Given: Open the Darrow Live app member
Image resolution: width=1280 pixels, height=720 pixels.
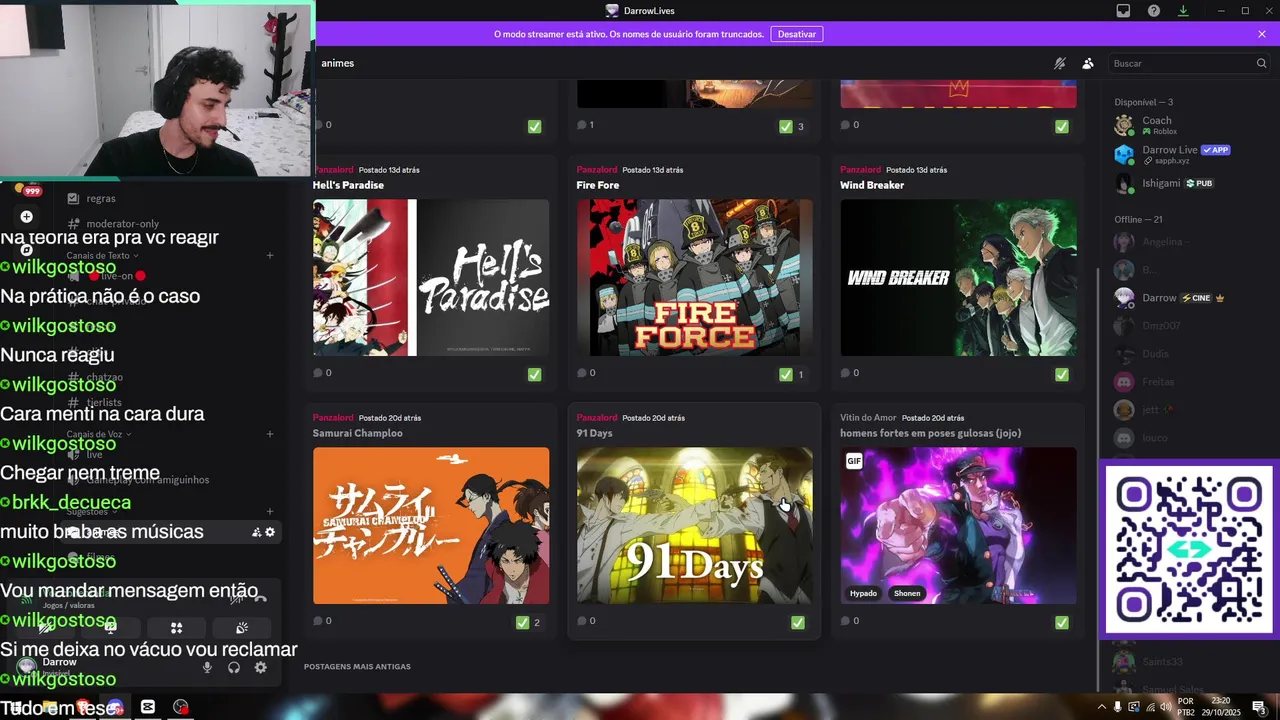Looking at the screenshot, I should click(1190, 155).
